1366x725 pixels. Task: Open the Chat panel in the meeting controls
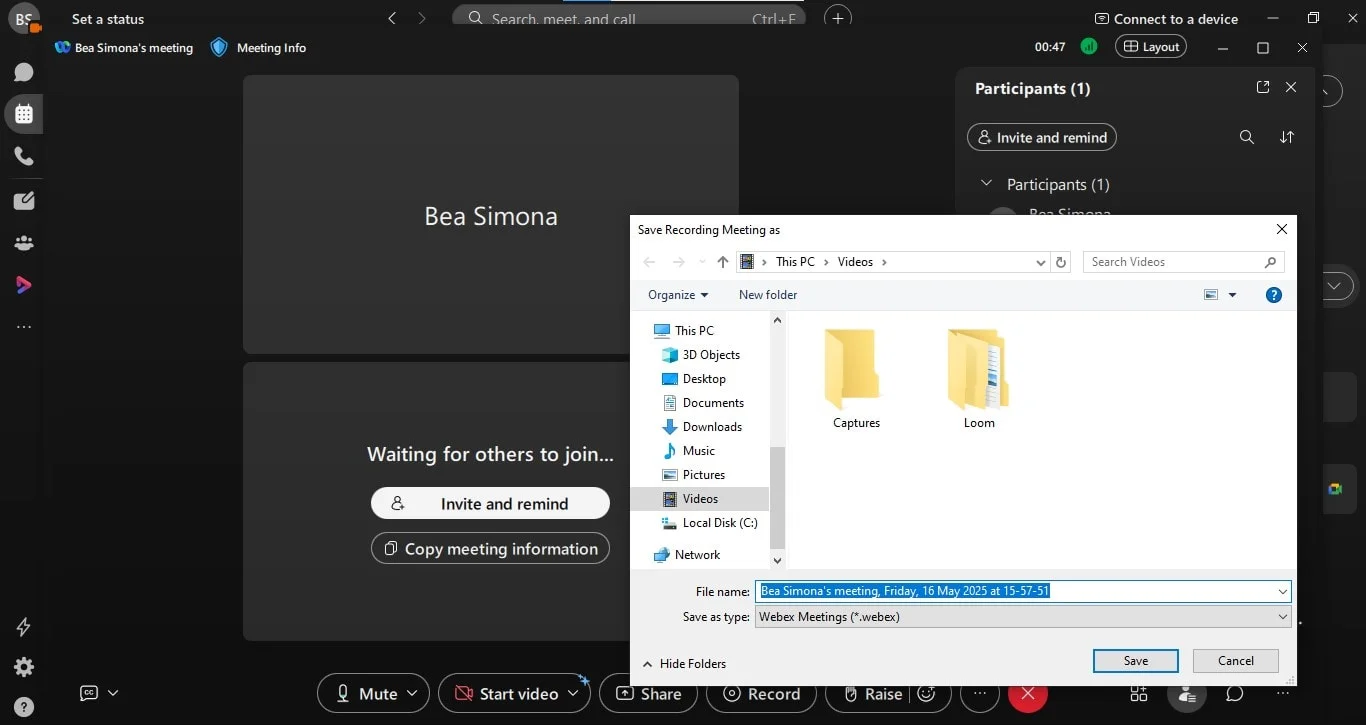pyautogui.click(x=1235, y=693)
